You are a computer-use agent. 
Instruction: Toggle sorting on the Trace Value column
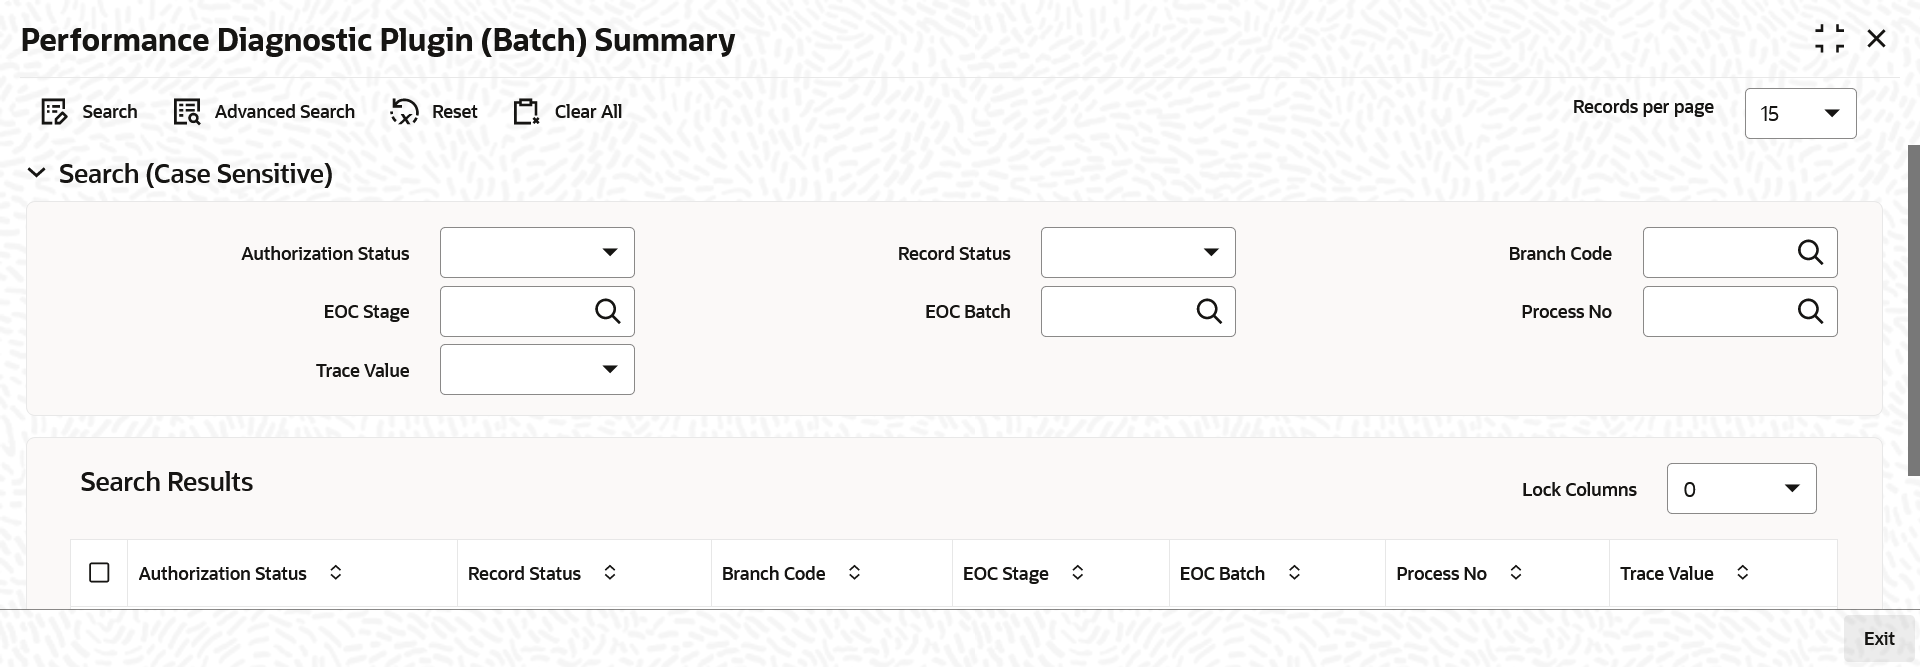coord(1744,572)
